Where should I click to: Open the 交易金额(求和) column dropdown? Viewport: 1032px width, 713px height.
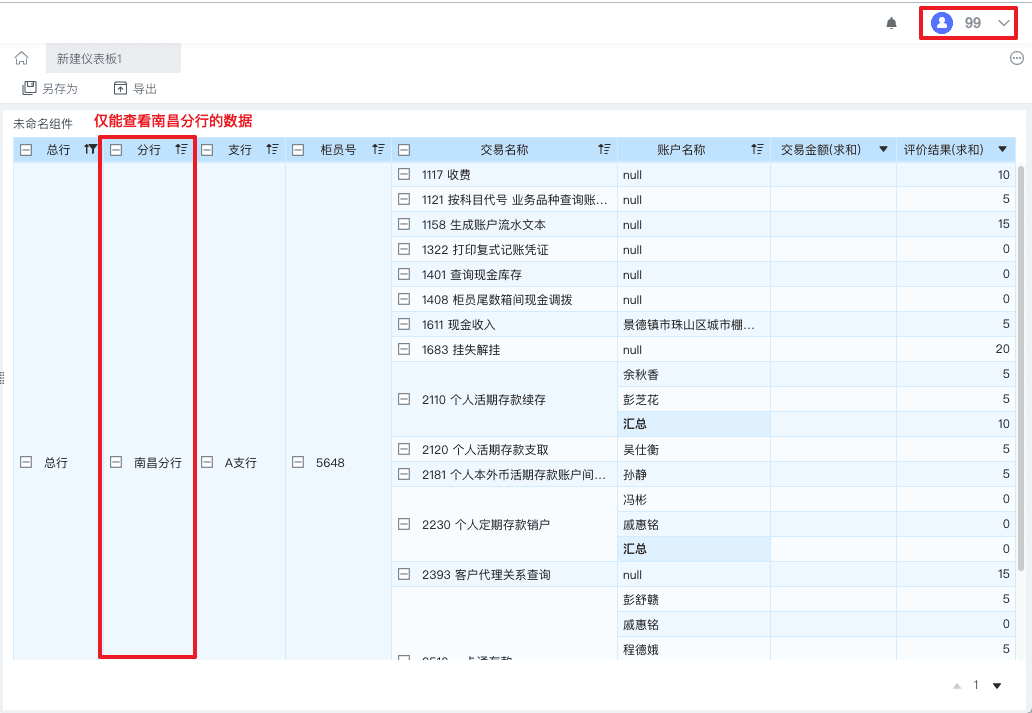(x=884, y=149)
